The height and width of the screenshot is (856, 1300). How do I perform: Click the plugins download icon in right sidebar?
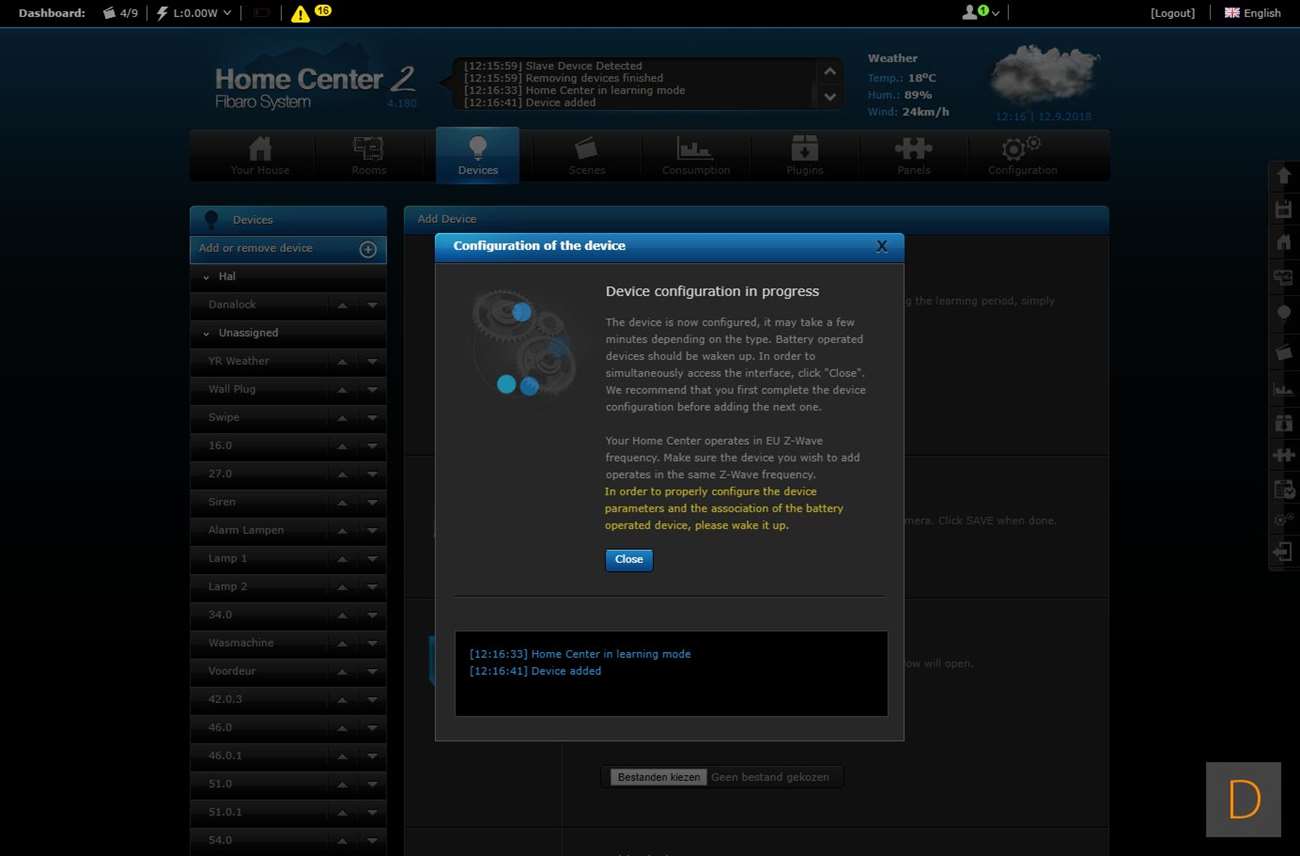pyautogui.click(x=1284, y=422)
